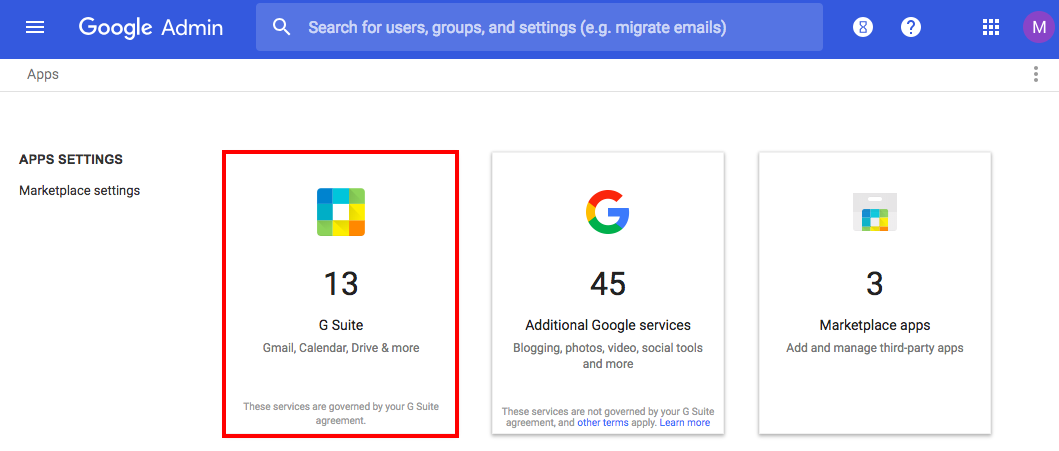Open Additional Google services card title

[608, 325]
